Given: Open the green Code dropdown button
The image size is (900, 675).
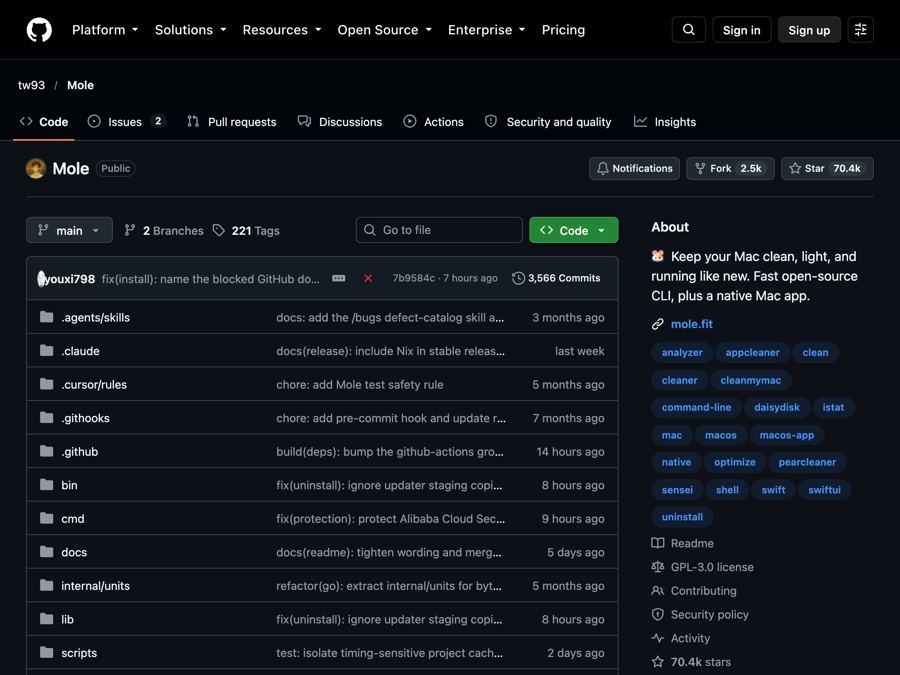Looking at the screenshot, I should [x=573, y=230].
